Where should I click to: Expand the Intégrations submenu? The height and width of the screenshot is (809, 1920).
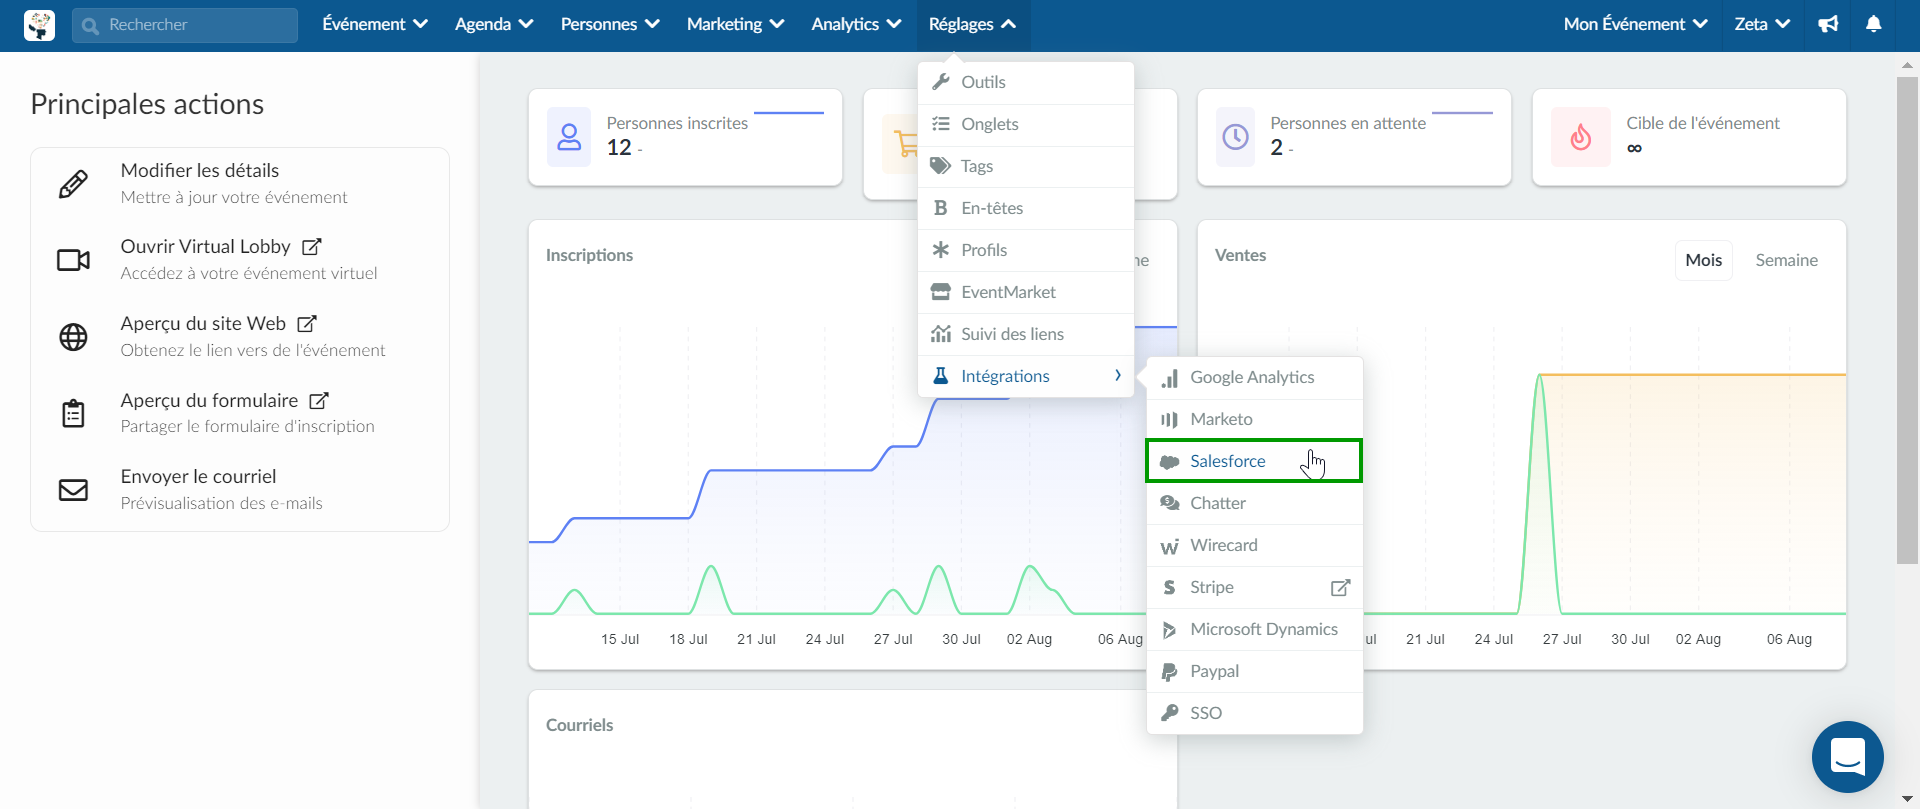(x=1026, y=376)
